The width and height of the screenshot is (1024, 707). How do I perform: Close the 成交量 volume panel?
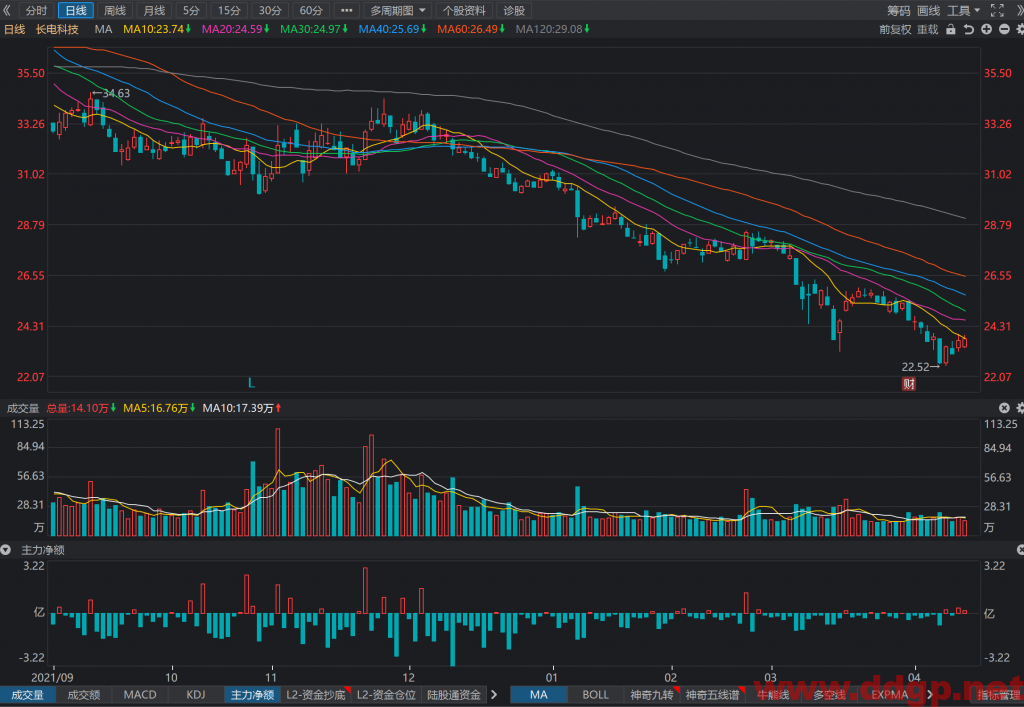point(1004,408)
